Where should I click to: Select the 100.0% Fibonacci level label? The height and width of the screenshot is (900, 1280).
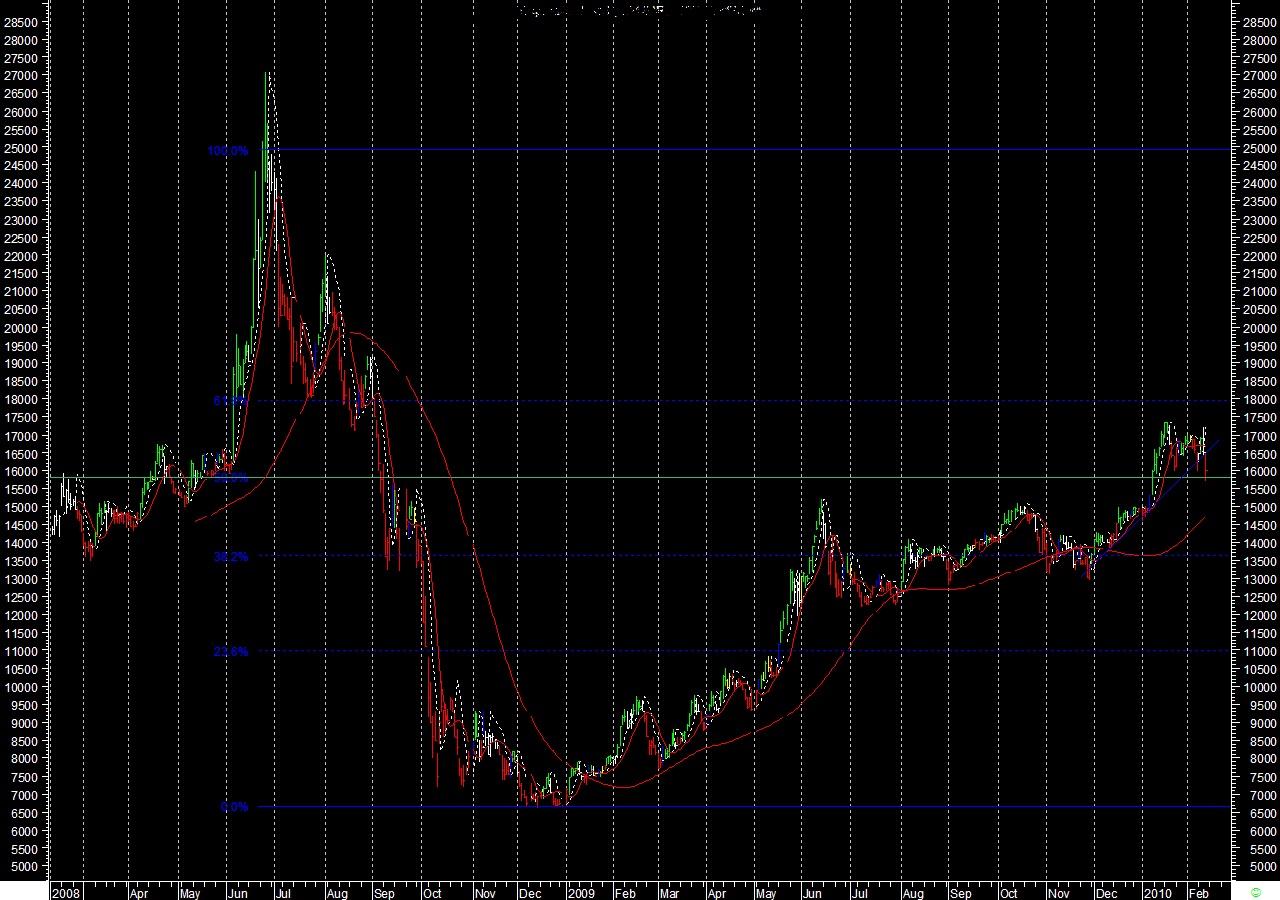click(227, 151)
